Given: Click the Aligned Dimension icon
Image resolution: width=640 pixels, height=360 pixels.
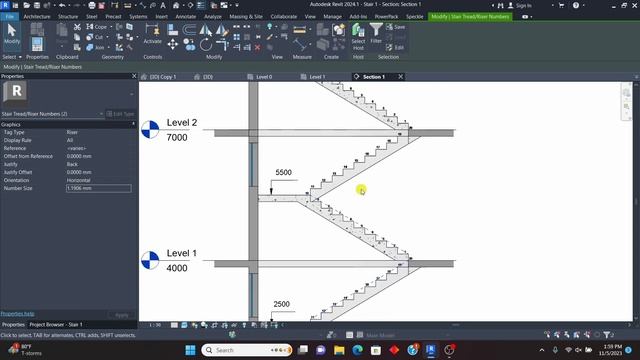Looking at the screenshot, I should (300, 44).
